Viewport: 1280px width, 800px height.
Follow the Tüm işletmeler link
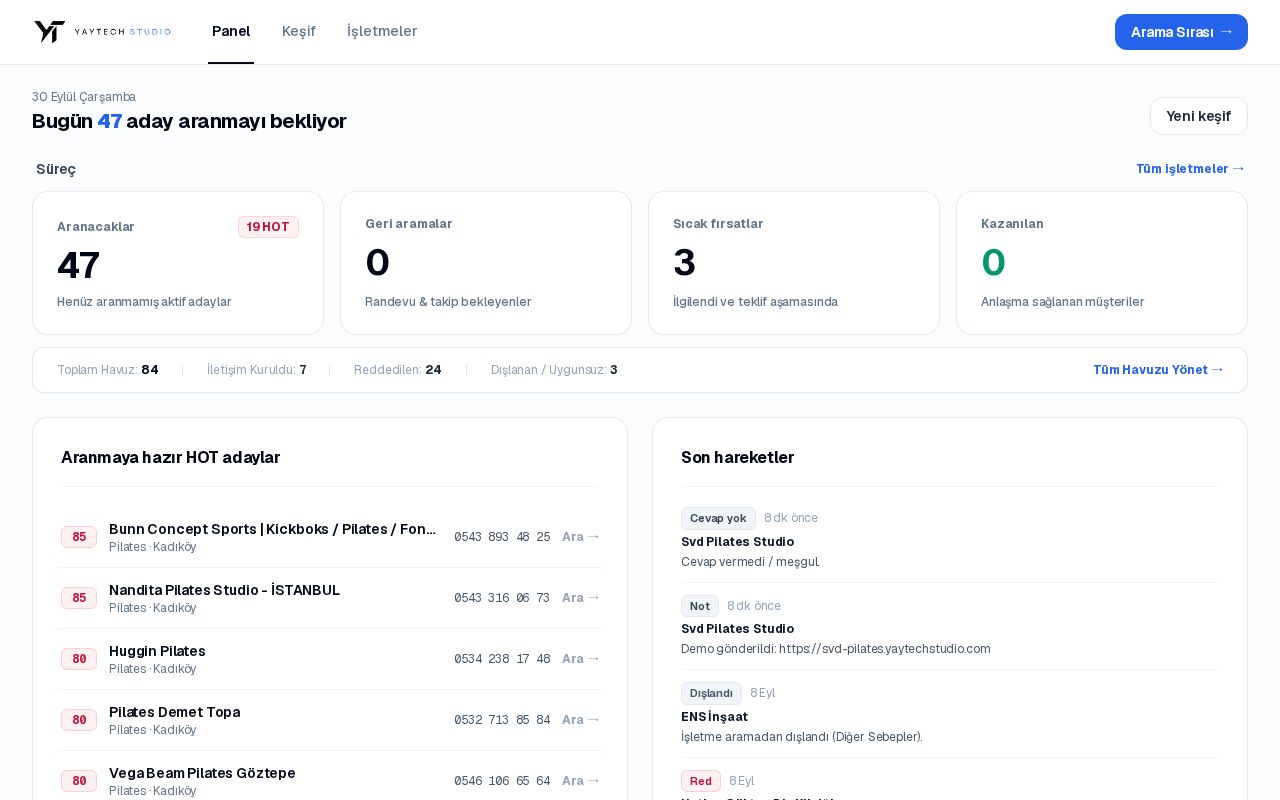1190,169
